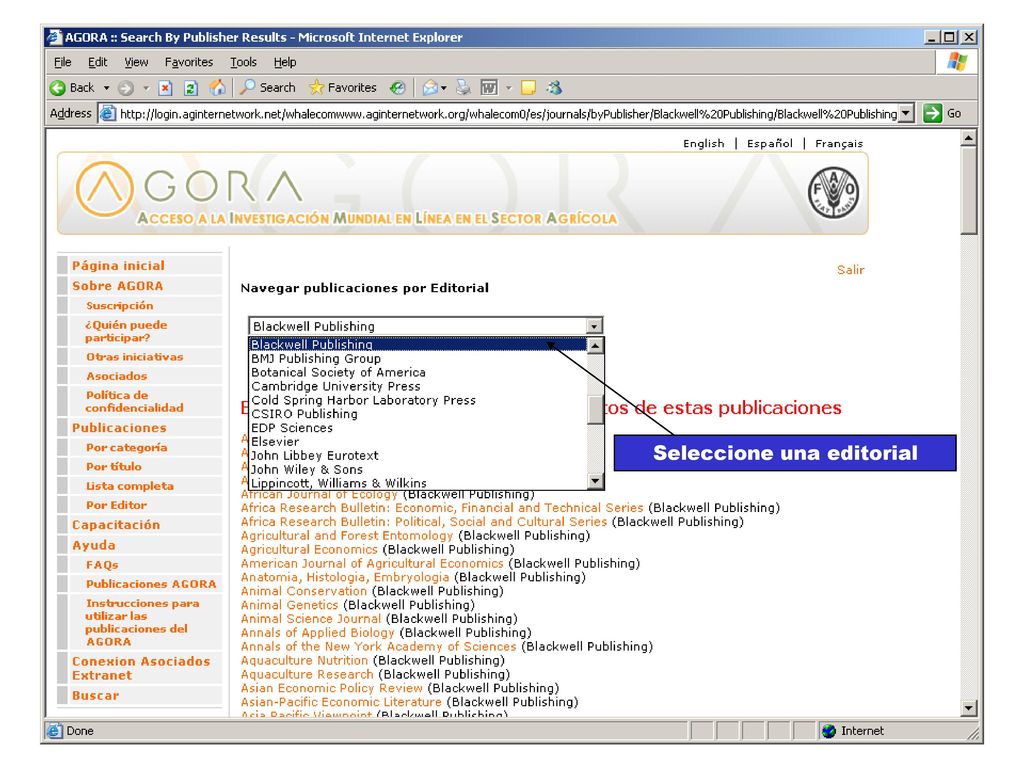Choose Cambridge University Press from the list

[x=336, y=386]
